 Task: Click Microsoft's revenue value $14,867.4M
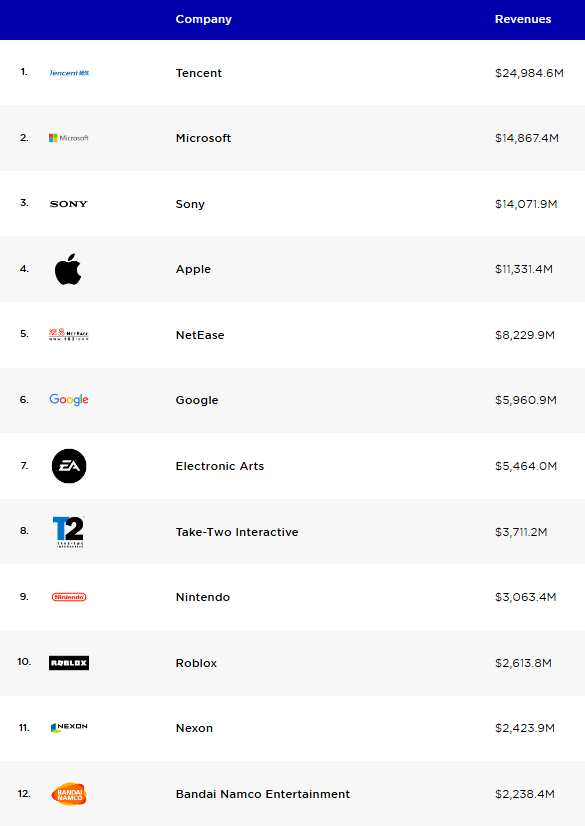click(x=527, y=138)
